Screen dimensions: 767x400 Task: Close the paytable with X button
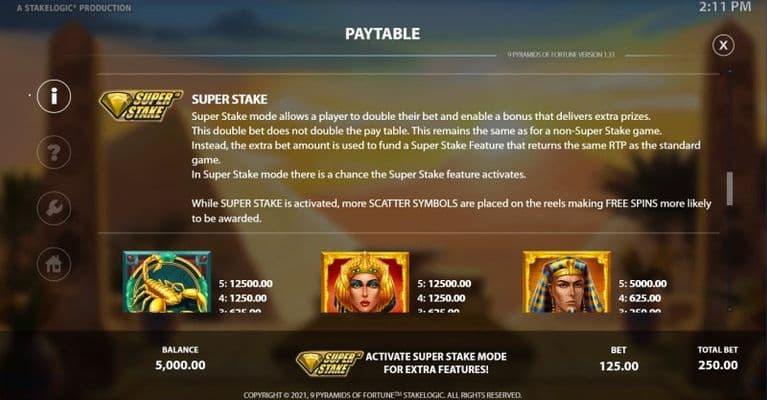point(723,45)
